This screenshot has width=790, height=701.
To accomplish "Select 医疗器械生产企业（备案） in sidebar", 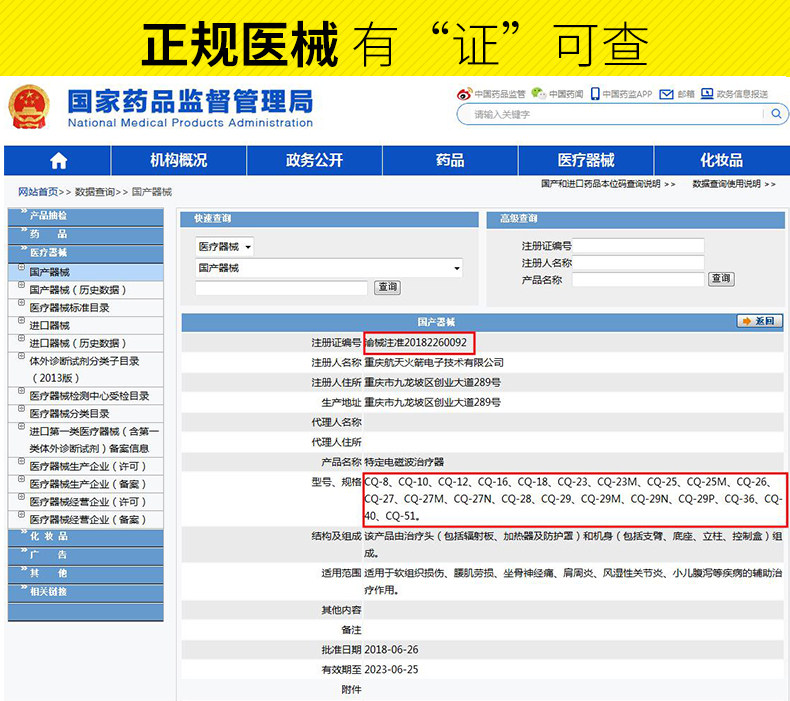I will point(88,484).
